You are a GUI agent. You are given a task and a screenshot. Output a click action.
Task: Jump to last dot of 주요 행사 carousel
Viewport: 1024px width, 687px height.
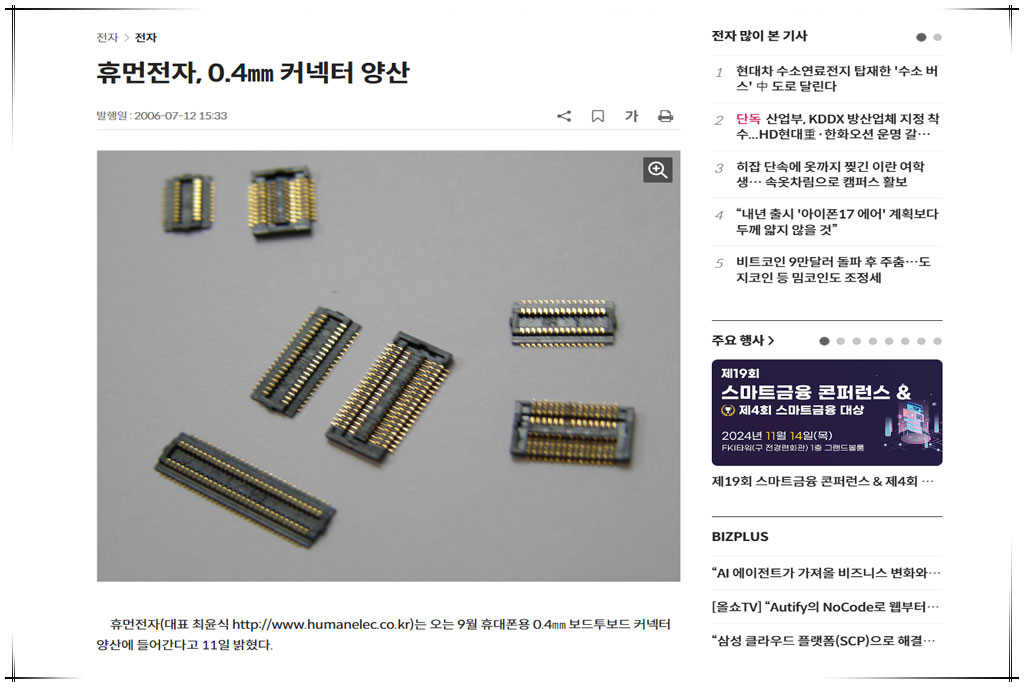pos(937,341)
